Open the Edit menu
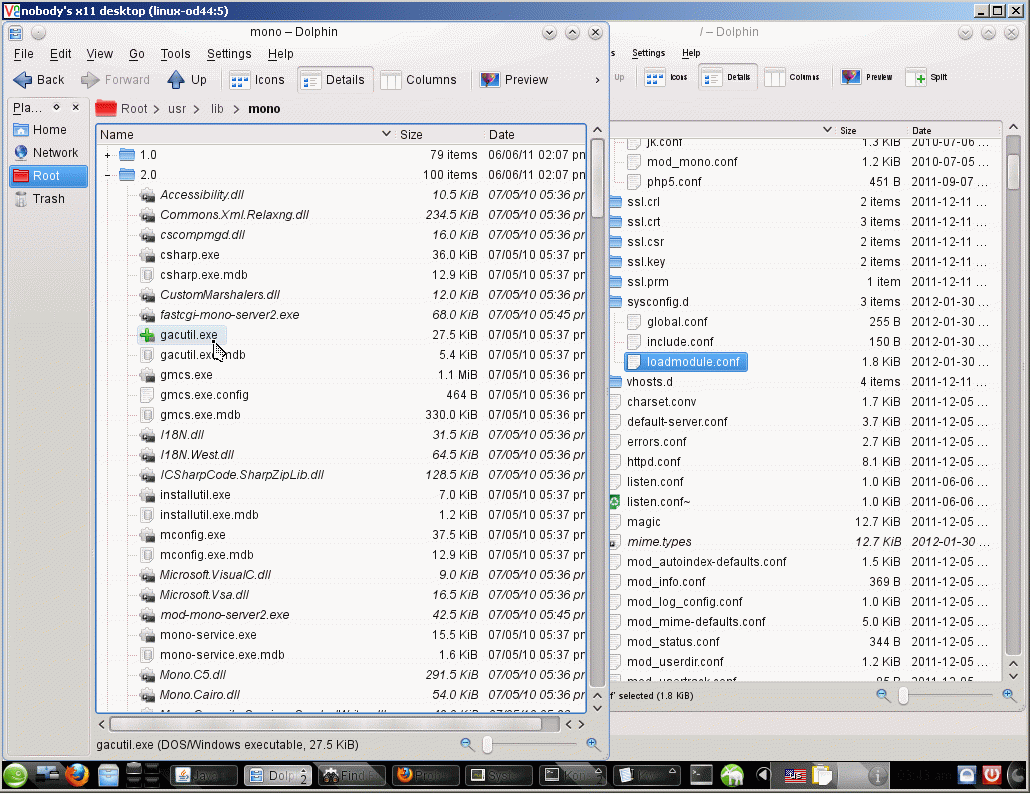1030x794 pixels. pos(60,54)
